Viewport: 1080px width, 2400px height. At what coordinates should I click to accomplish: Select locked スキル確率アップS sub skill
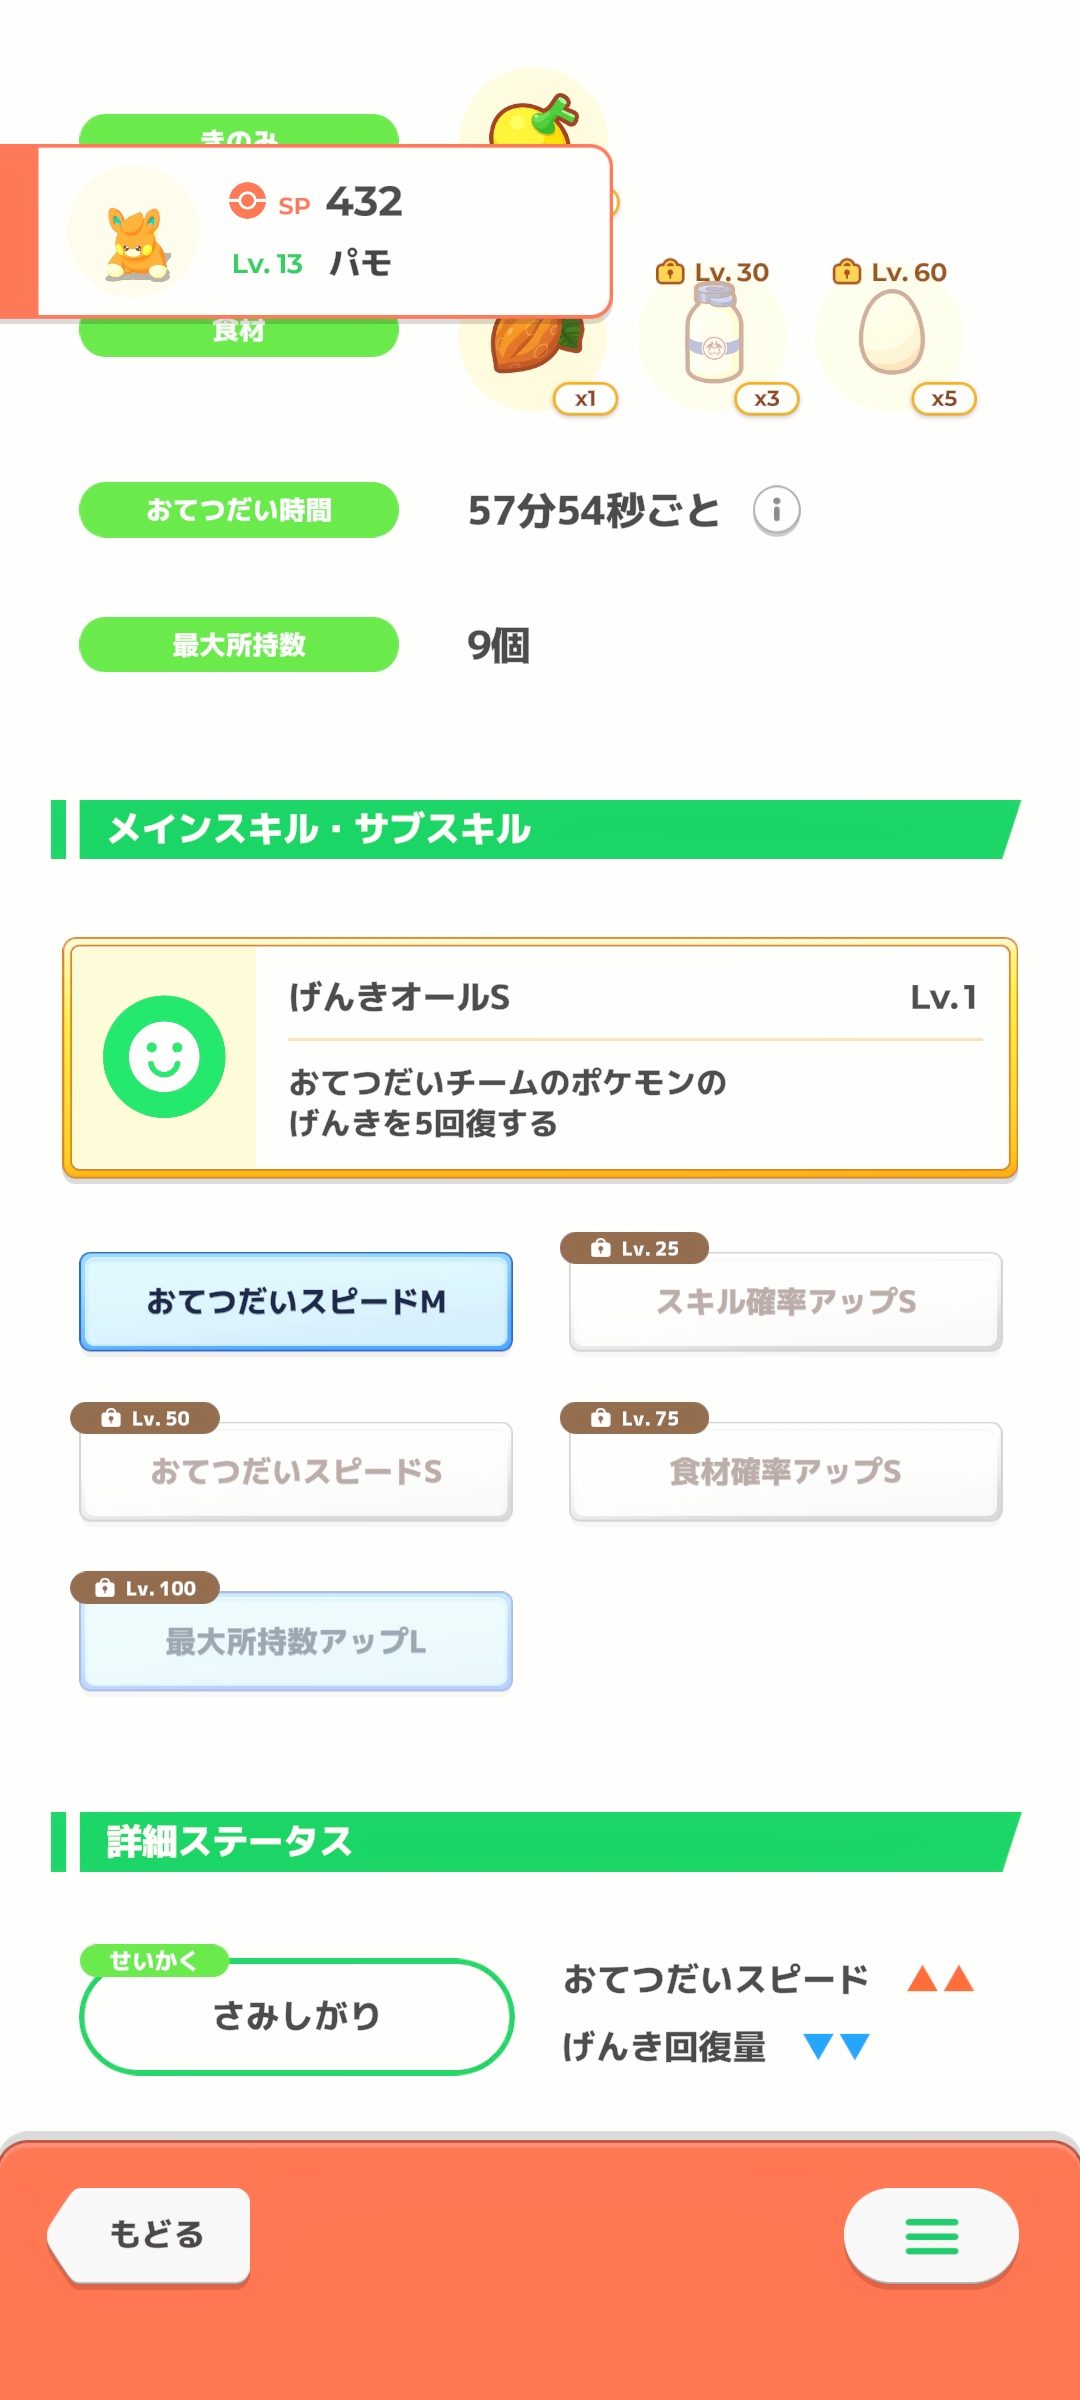point(786,1301)
